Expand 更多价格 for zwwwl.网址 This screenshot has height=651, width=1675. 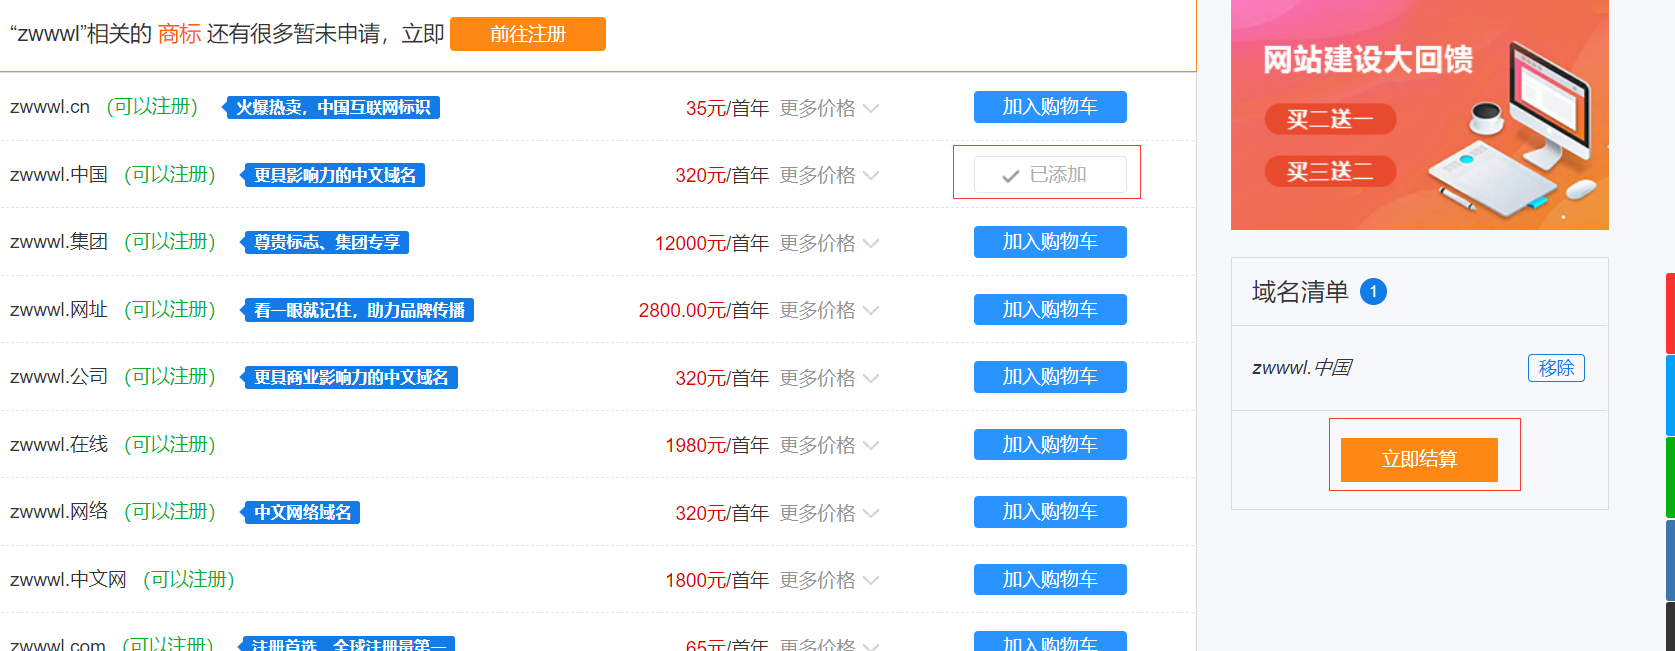[x=829, y=310]
